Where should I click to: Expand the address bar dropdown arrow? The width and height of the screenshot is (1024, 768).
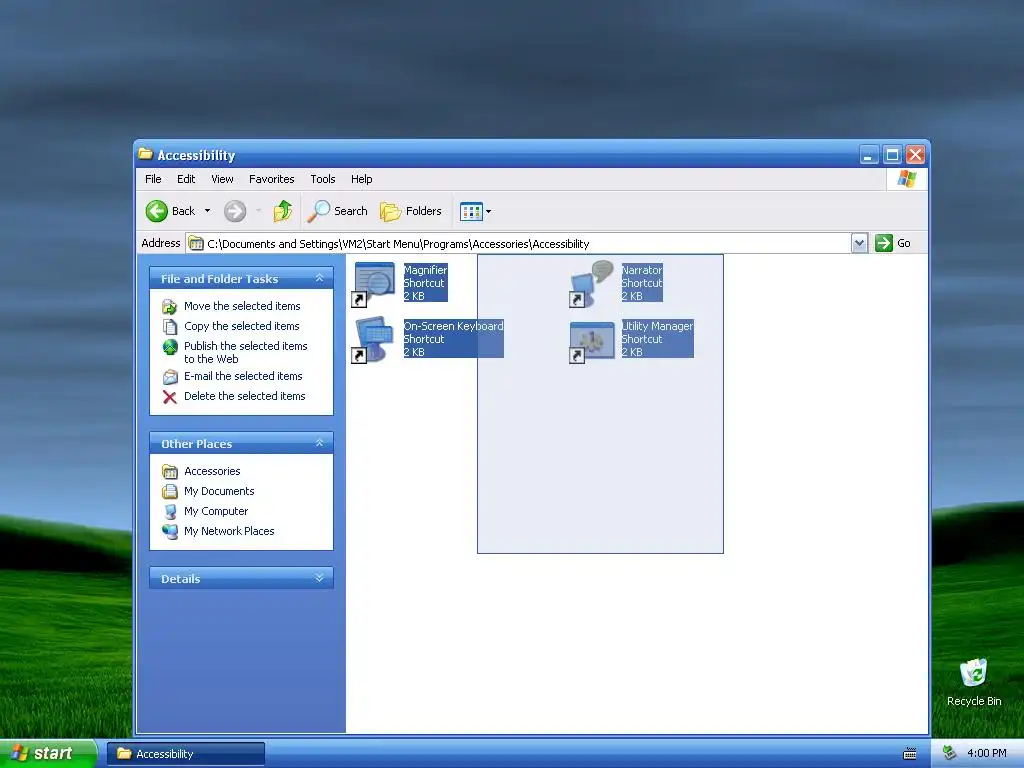[x=859, y=244]
